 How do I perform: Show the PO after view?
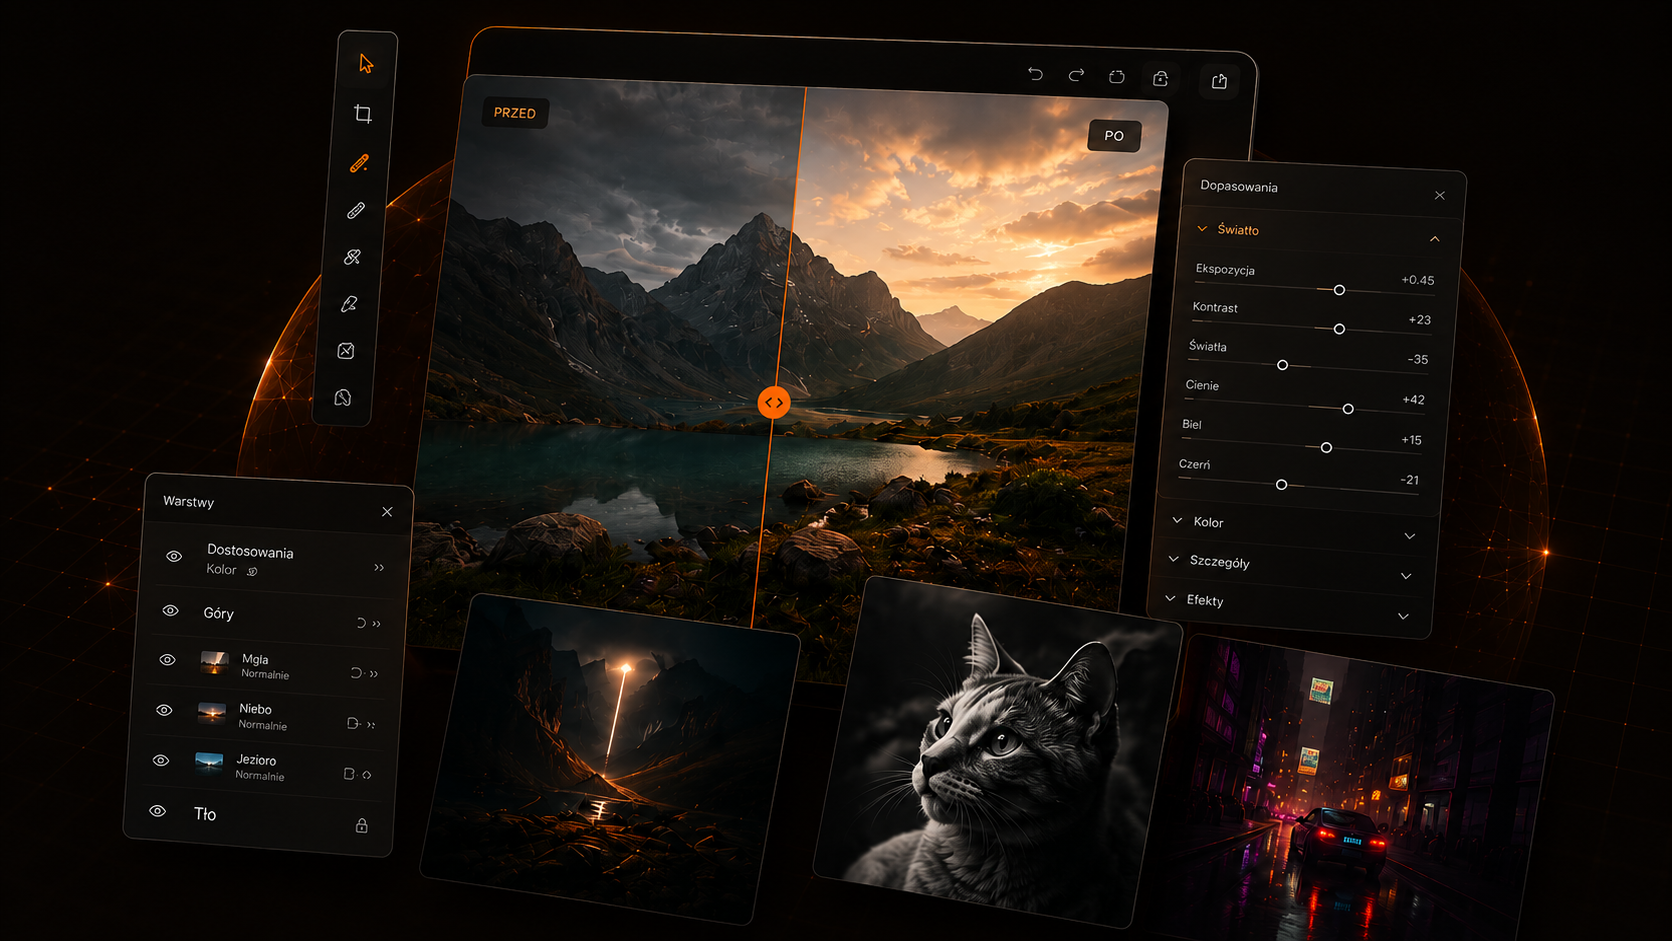click(1114, 136)
